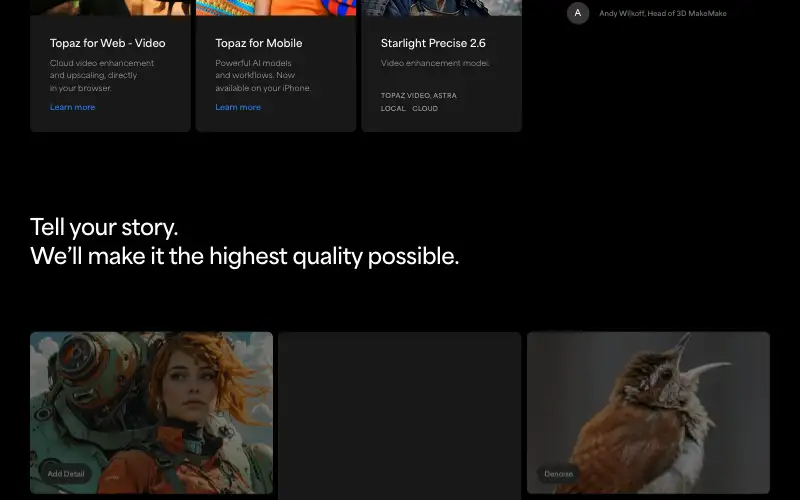Open the Topaz for Mobile card title
800x500 pixels.
(259, 43)
